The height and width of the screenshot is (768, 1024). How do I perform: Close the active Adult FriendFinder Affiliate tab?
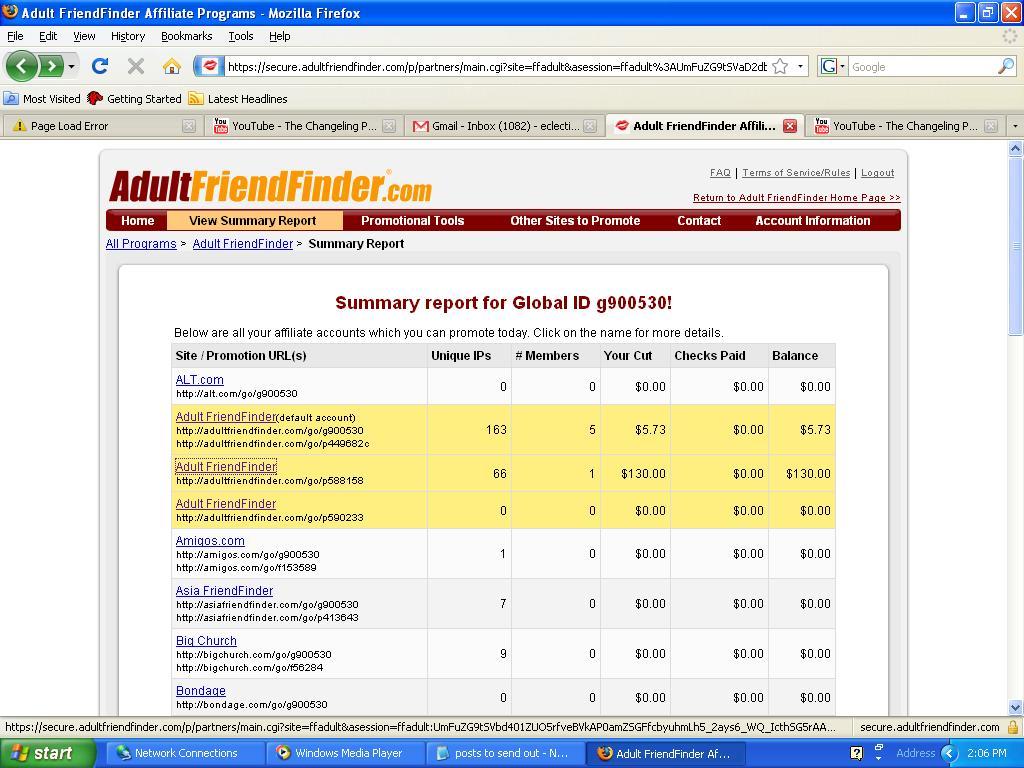(790, 126)
